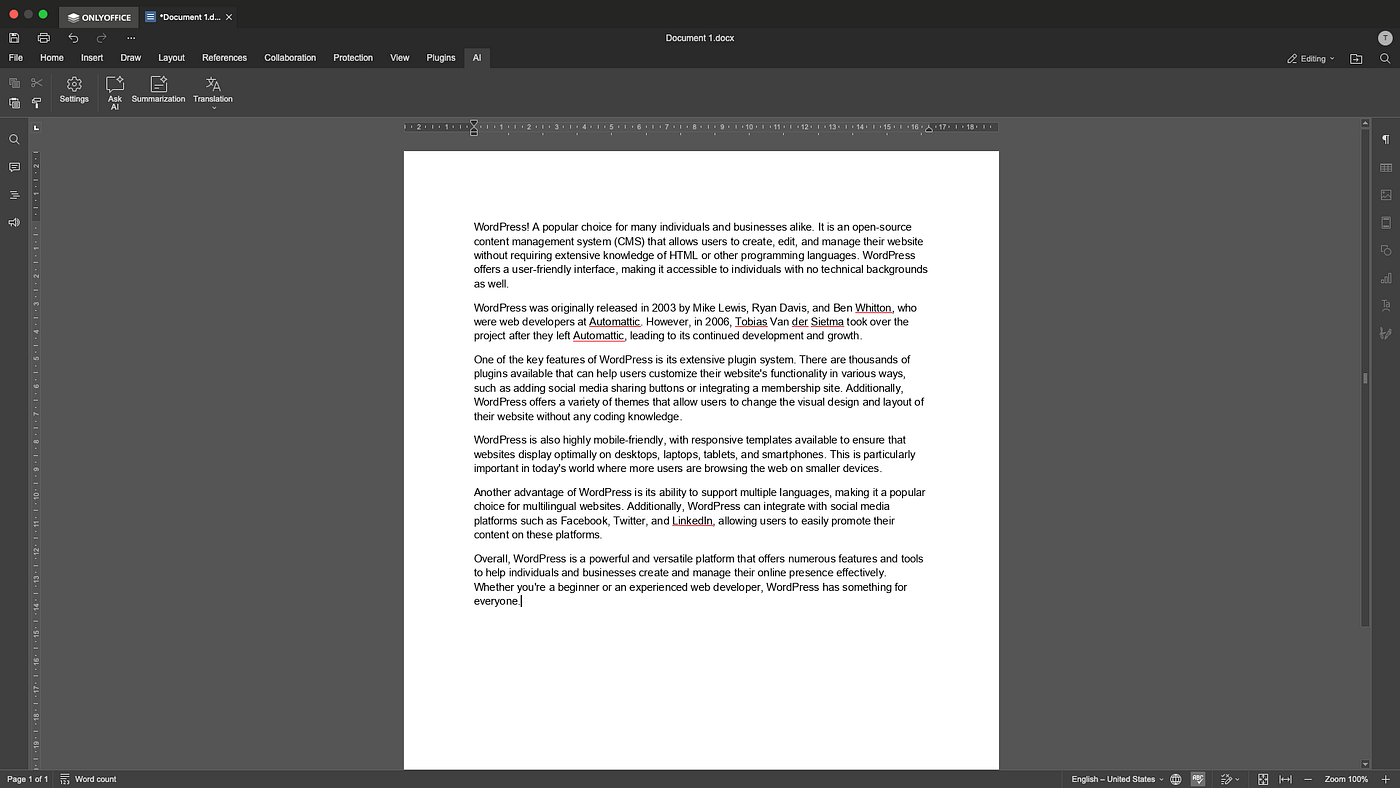1400x788 pixels.
Task: Click the Zoom 100% label
Action: [1346, 779]
